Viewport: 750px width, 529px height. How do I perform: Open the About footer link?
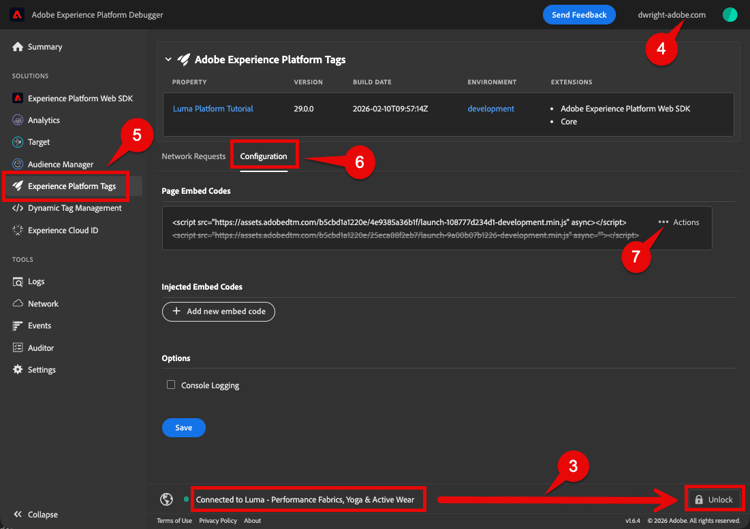[252, 520]
